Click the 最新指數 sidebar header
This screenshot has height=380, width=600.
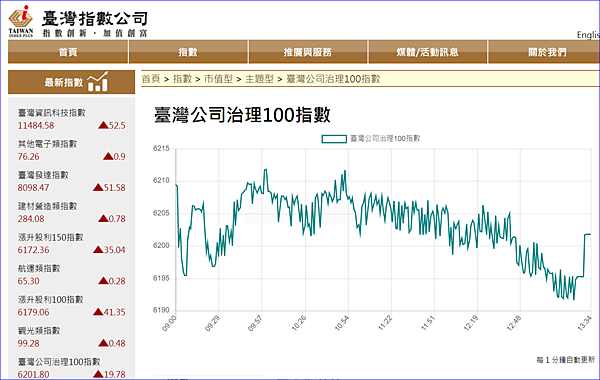(x=72, y=82)
